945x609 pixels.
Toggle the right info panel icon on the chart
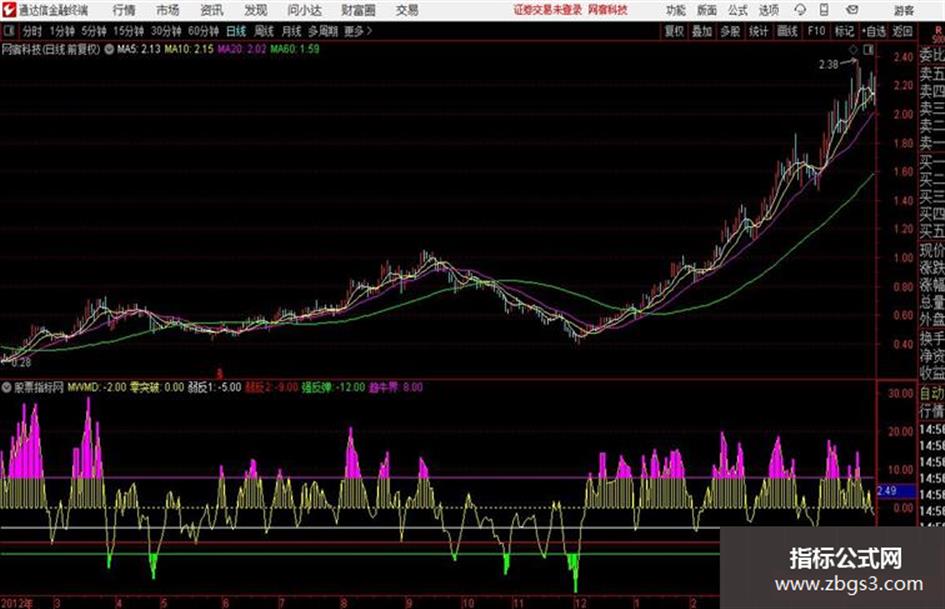click(868, 50)
